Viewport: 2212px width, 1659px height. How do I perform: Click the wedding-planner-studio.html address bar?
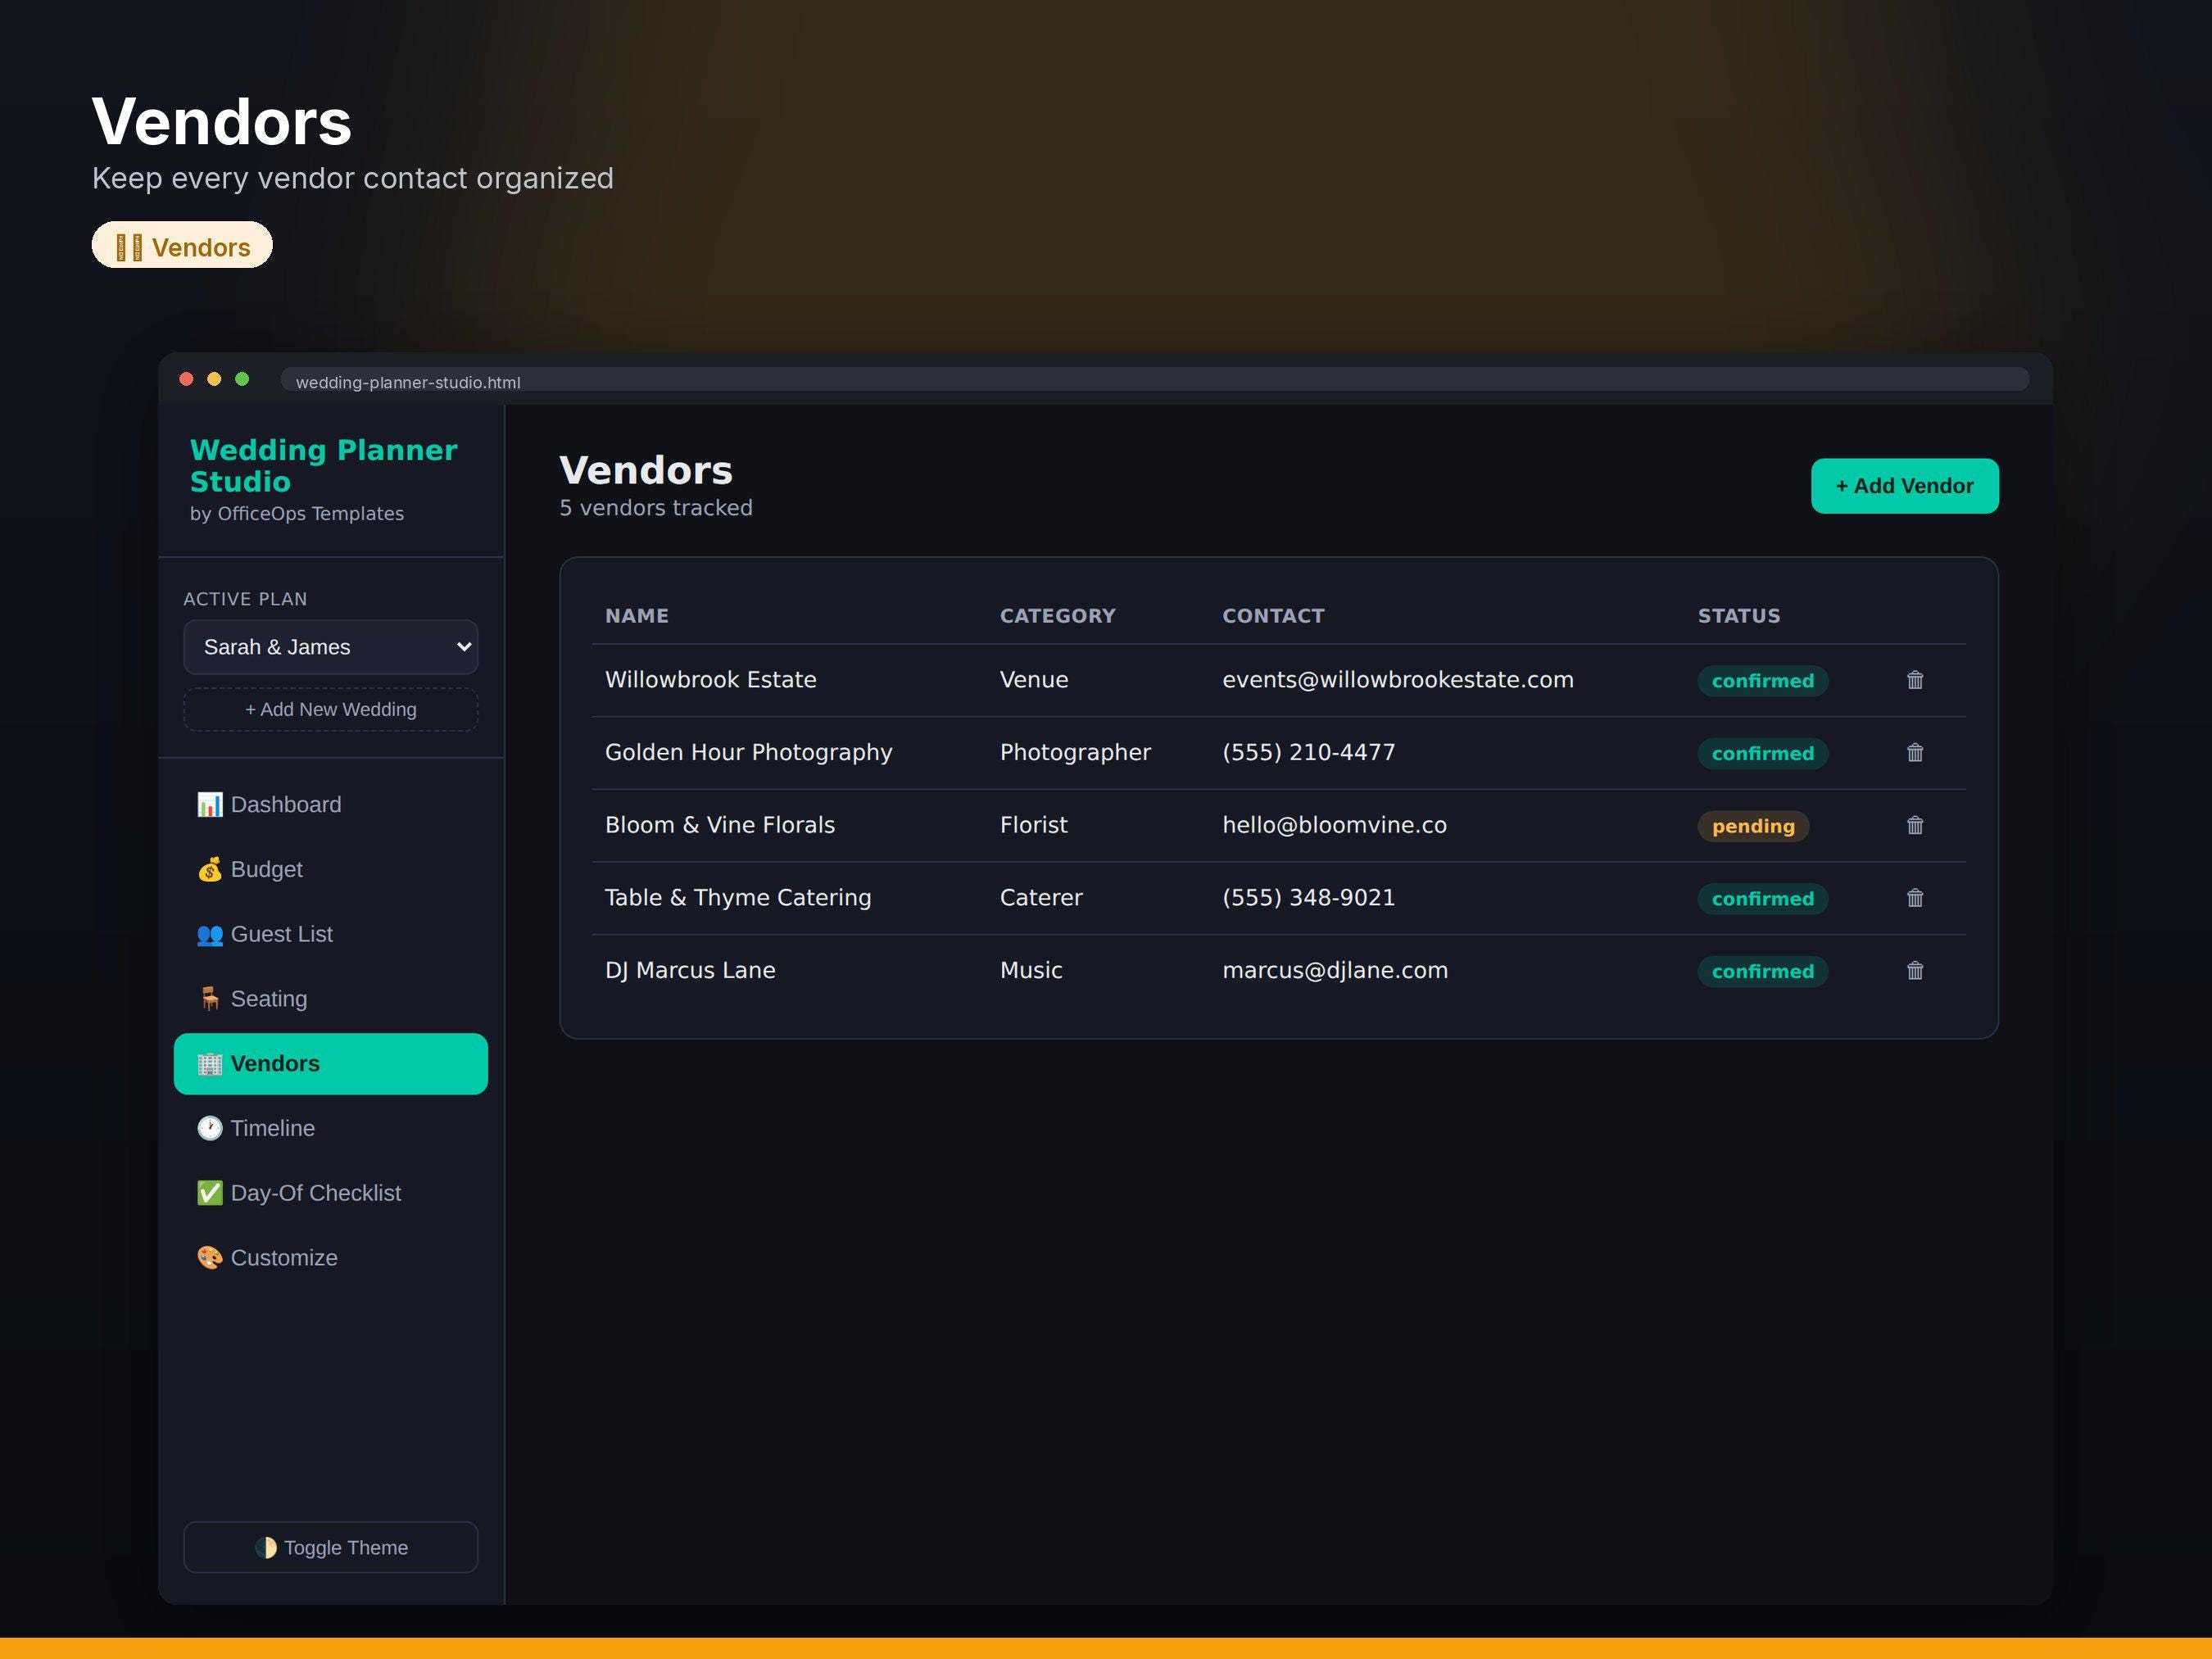[1154, 381]
